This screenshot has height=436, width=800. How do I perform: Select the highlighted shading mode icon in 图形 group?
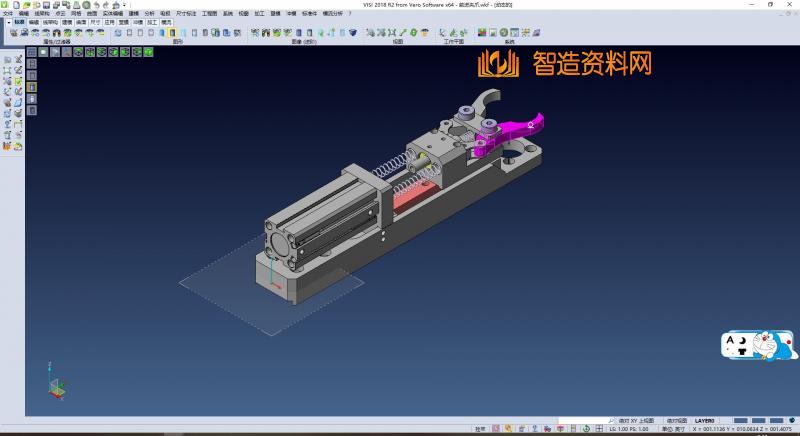click(173, 33)
